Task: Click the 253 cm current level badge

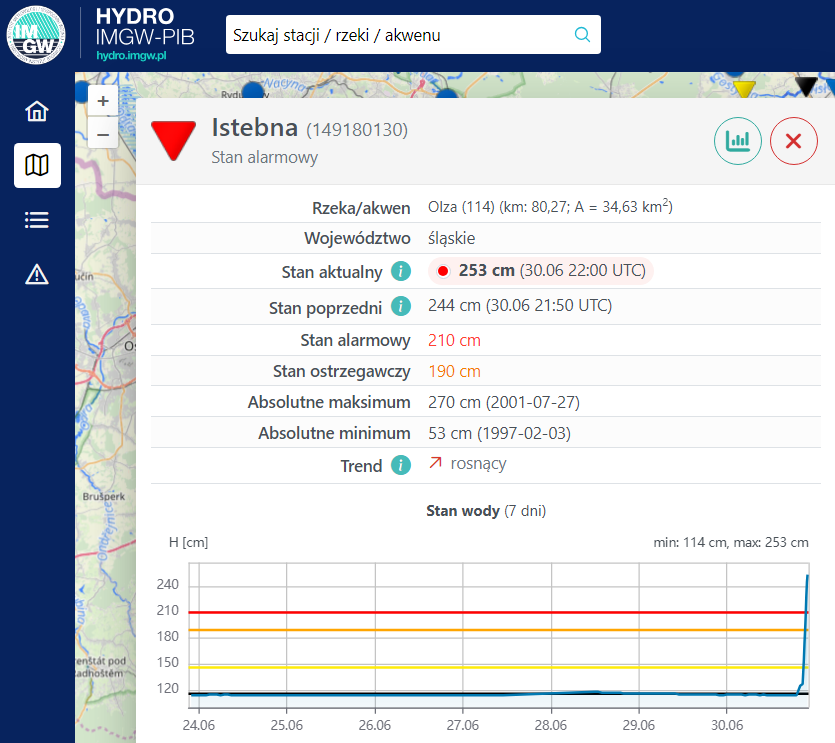Action: [x=541, y=271]
